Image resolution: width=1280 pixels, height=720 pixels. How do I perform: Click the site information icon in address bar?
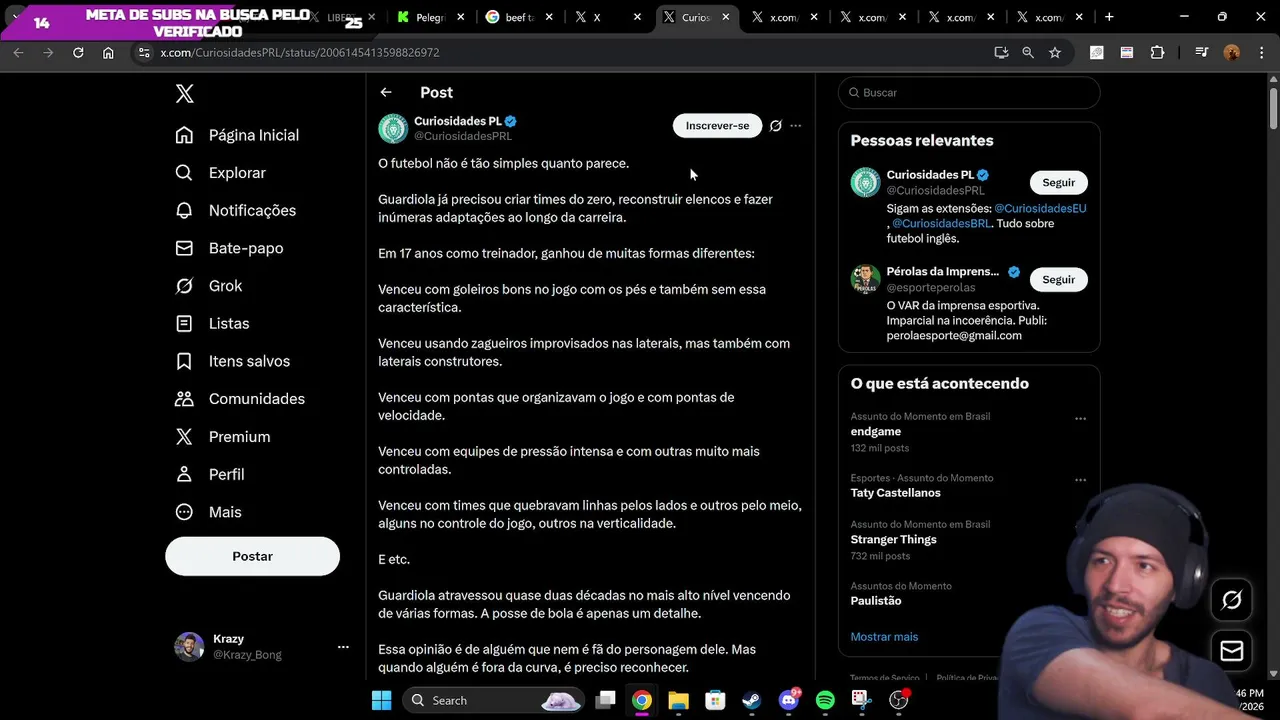[x=144, y=52]
